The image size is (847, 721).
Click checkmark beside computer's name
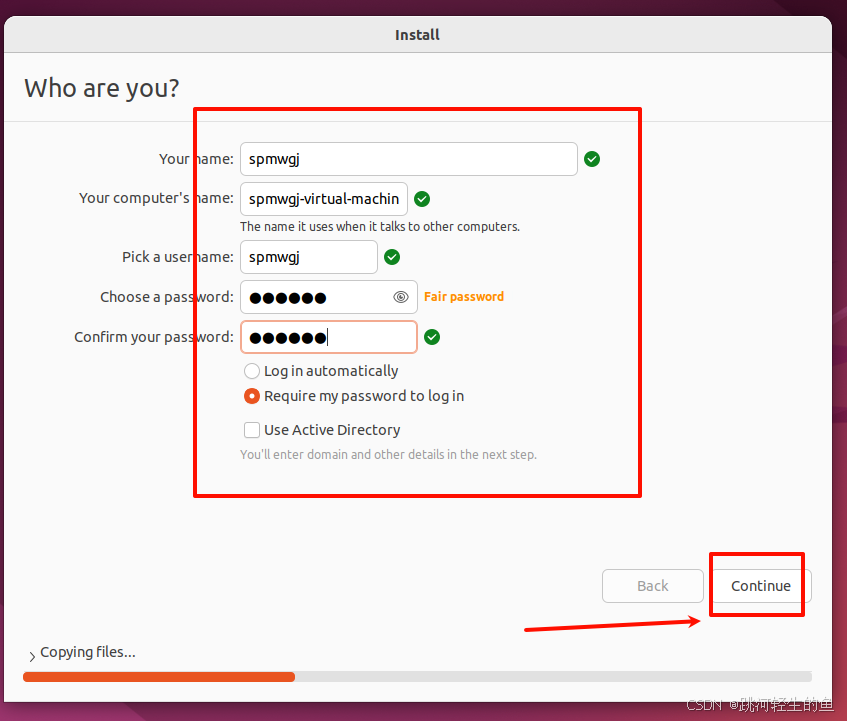tap(422, 199)
